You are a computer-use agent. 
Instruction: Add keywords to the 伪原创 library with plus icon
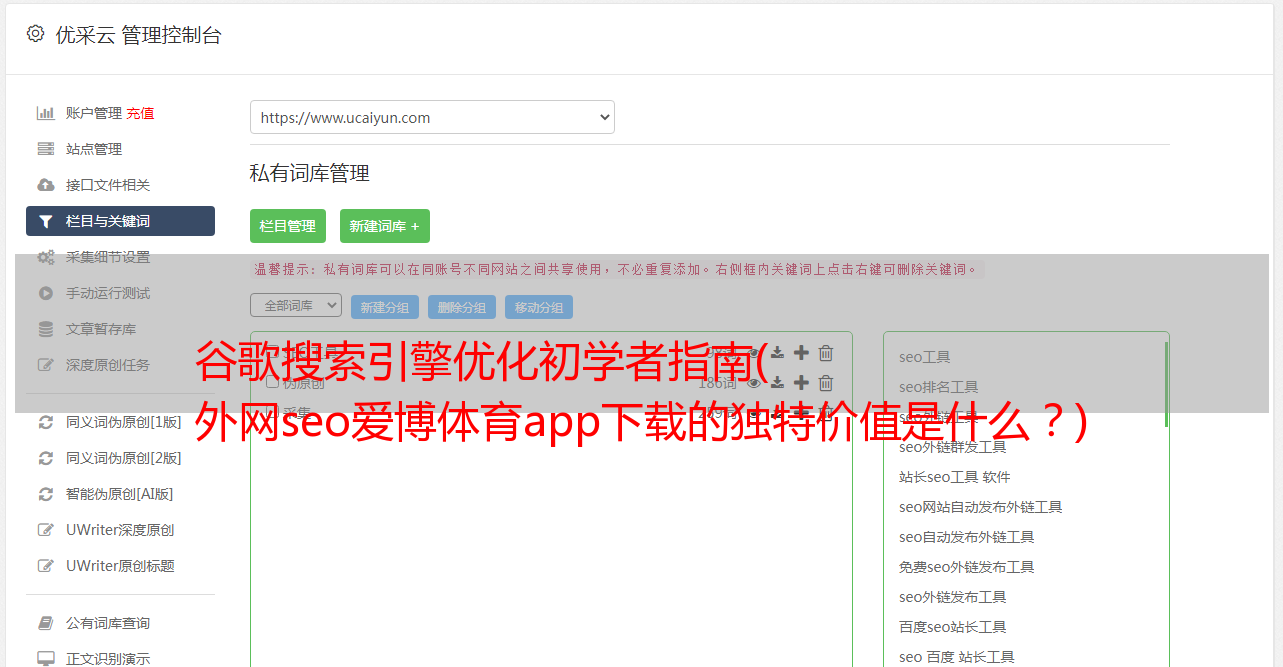[x=801, y=383]
